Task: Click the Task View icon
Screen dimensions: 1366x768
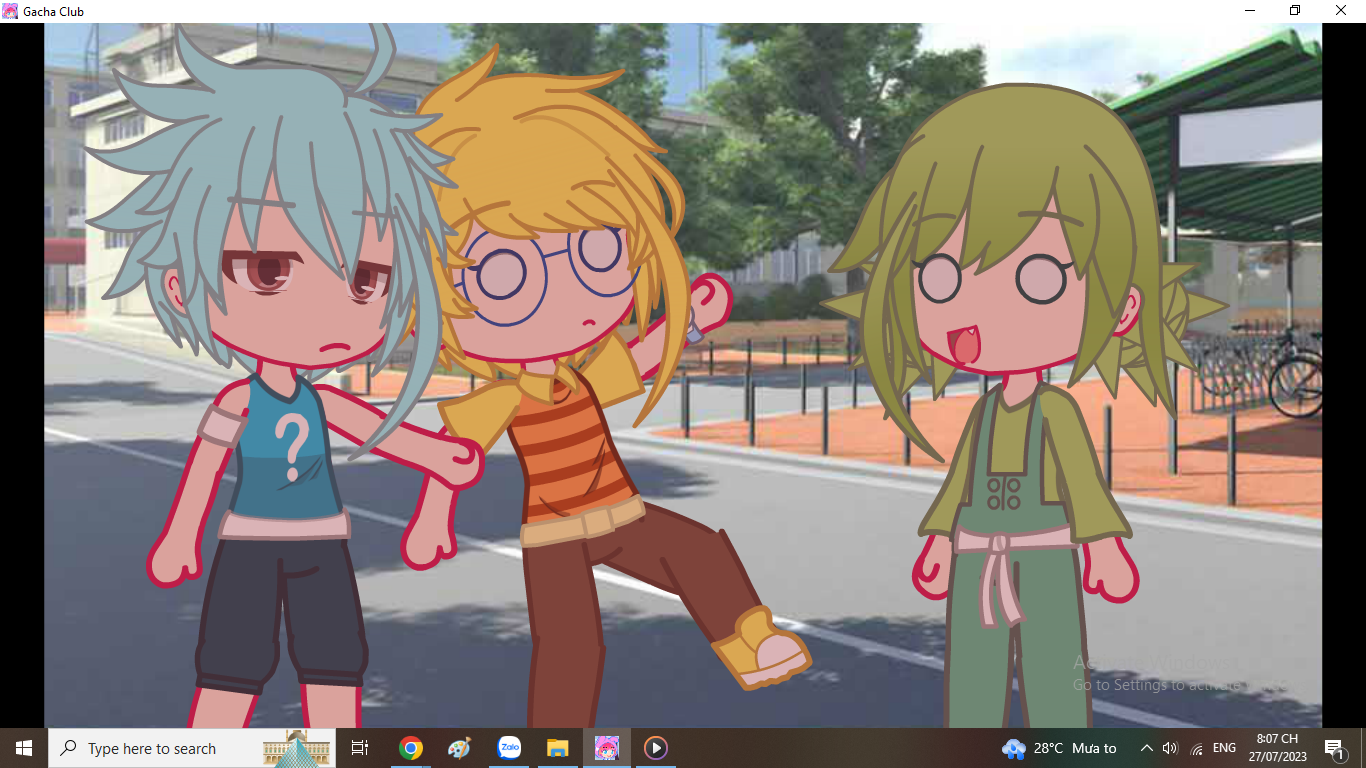Action: (x=360, y=748)
